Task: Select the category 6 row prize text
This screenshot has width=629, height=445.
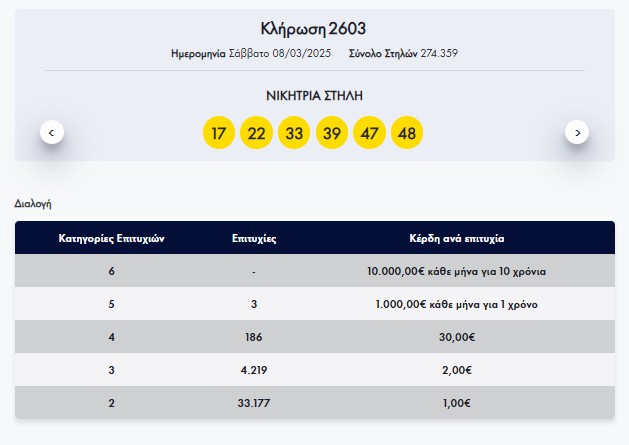Action: click(457, 272)
